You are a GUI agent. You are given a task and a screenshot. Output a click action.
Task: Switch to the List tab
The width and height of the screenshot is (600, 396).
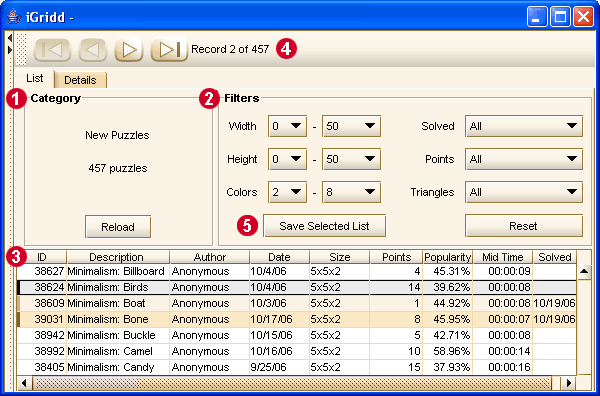point(34,78)
